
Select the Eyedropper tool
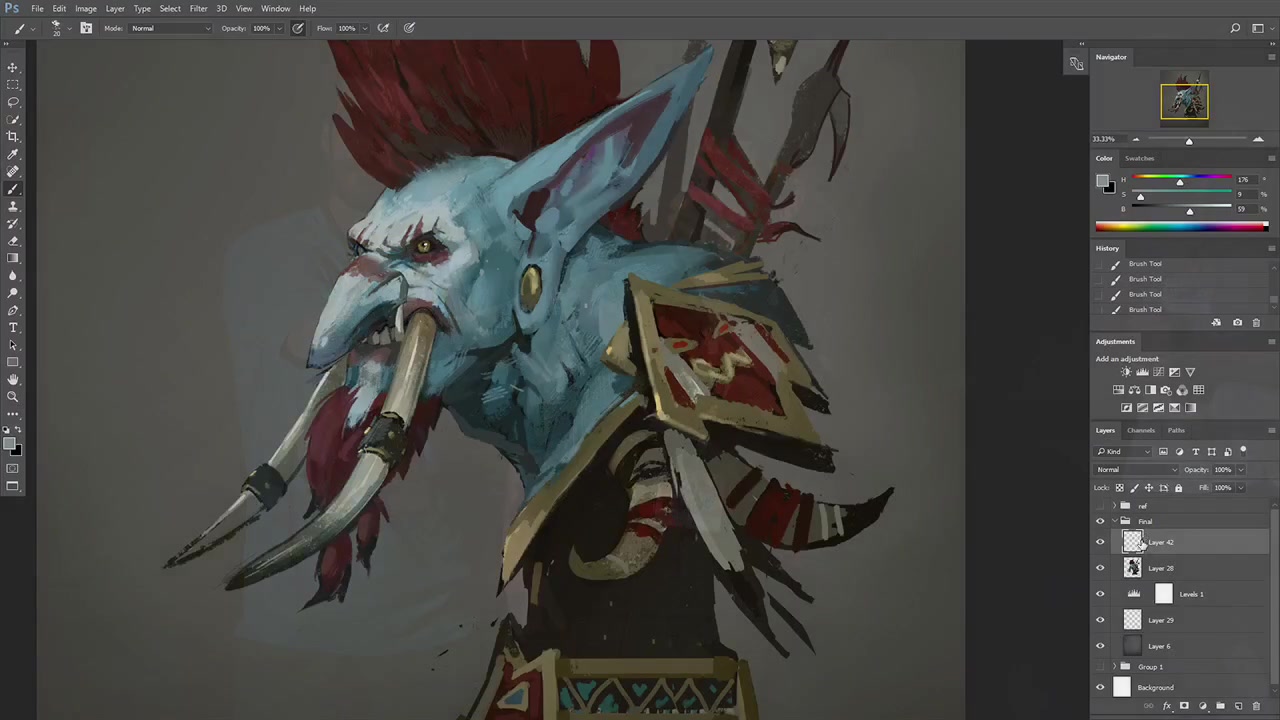[x=13, y=154]
